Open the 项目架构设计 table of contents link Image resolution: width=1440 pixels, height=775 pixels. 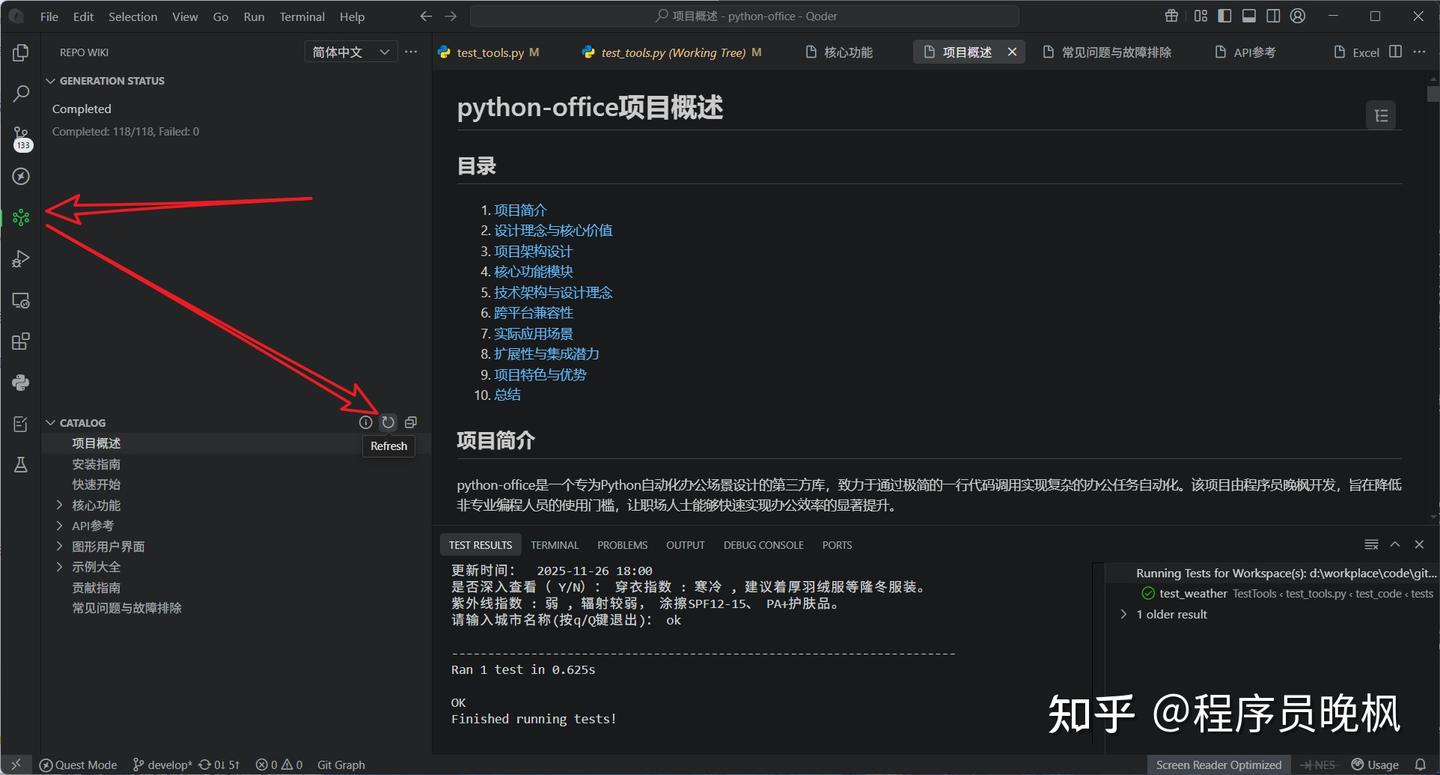point(532,250)
